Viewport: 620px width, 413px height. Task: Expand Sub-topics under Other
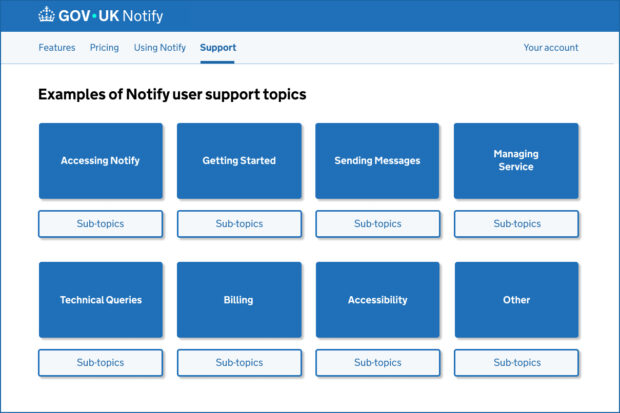(x=516, y=363)
